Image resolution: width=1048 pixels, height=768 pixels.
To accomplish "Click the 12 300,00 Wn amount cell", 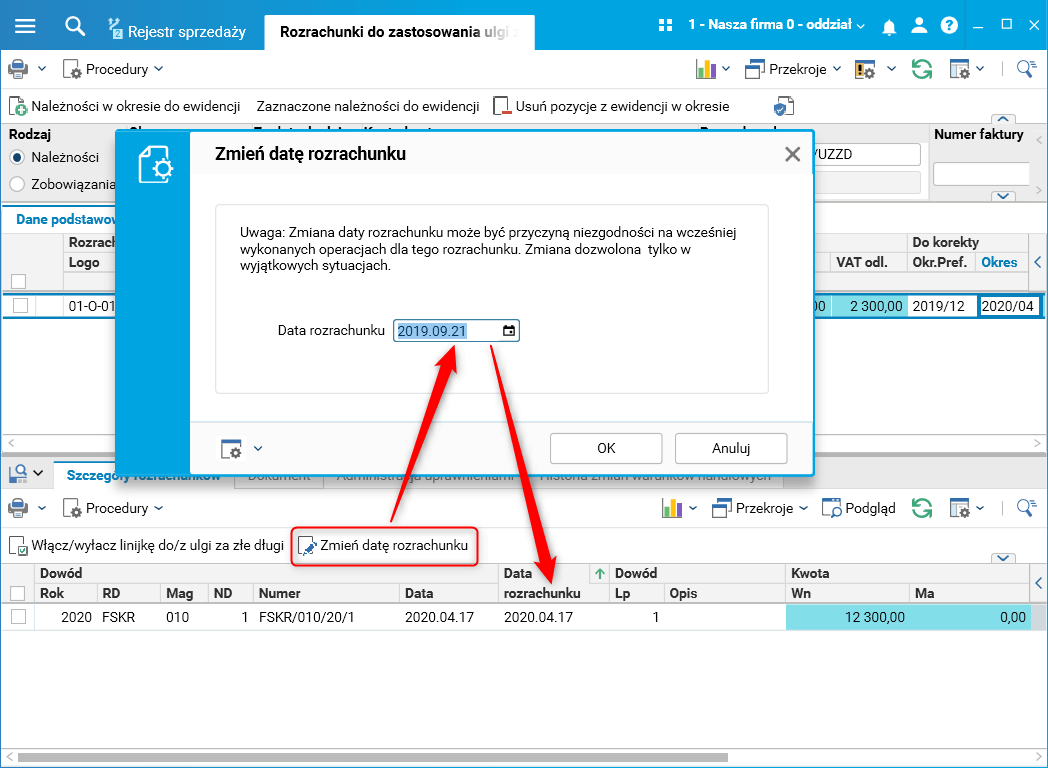I will click(x=847, y=617).
